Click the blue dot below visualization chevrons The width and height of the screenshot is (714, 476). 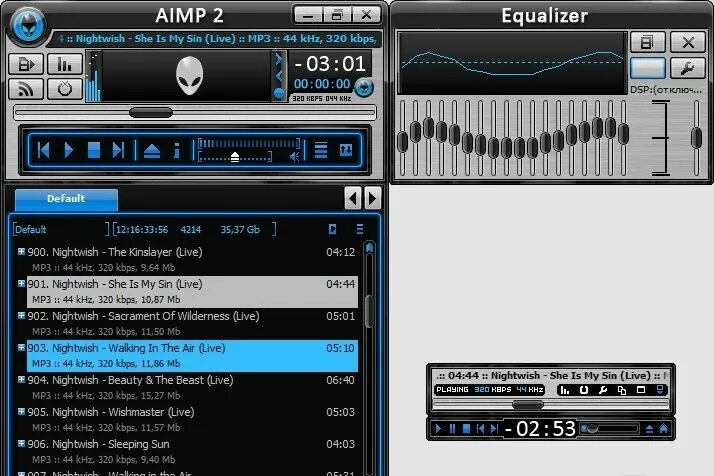(x=279, y=93)
